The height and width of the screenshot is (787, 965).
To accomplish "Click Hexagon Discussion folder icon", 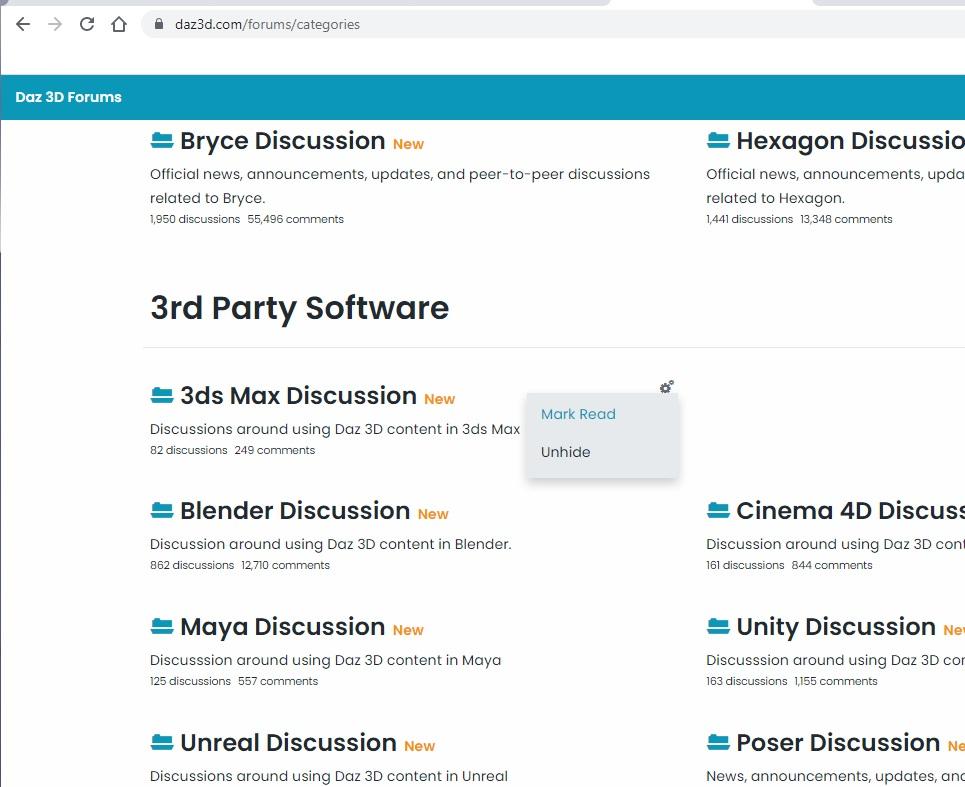I will (718, 141).
